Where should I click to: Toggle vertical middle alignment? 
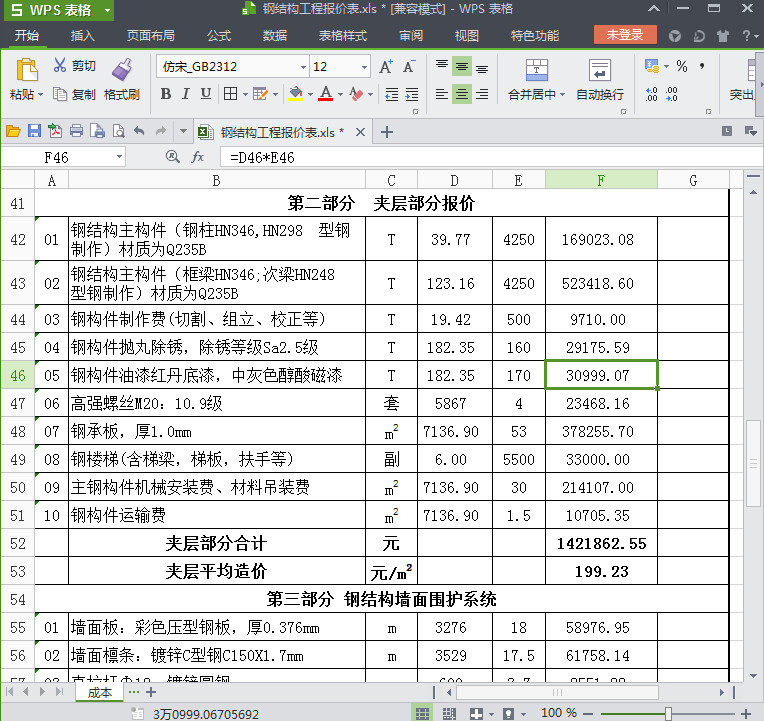[462, 66]
